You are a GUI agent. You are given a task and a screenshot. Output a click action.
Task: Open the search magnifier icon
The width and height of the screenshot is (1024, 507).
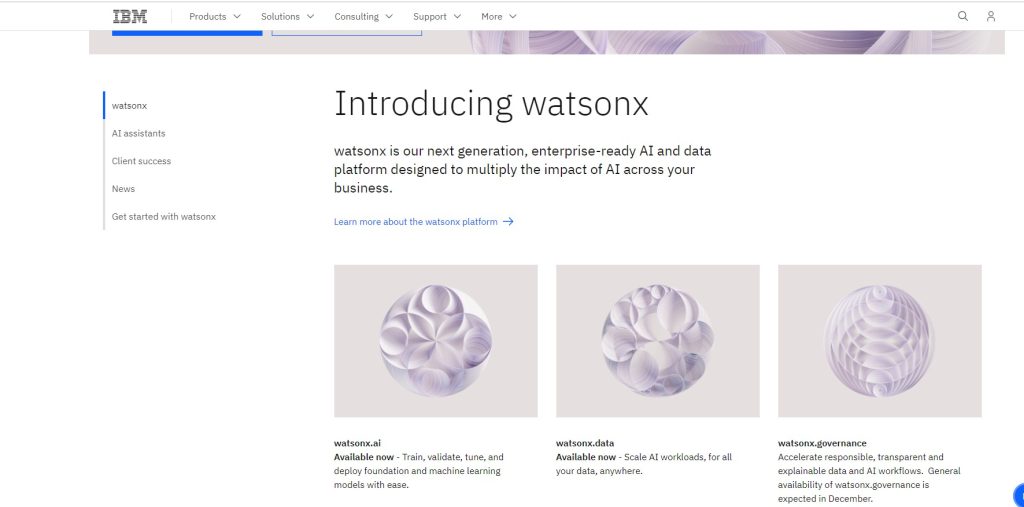[x=963, y=16]
